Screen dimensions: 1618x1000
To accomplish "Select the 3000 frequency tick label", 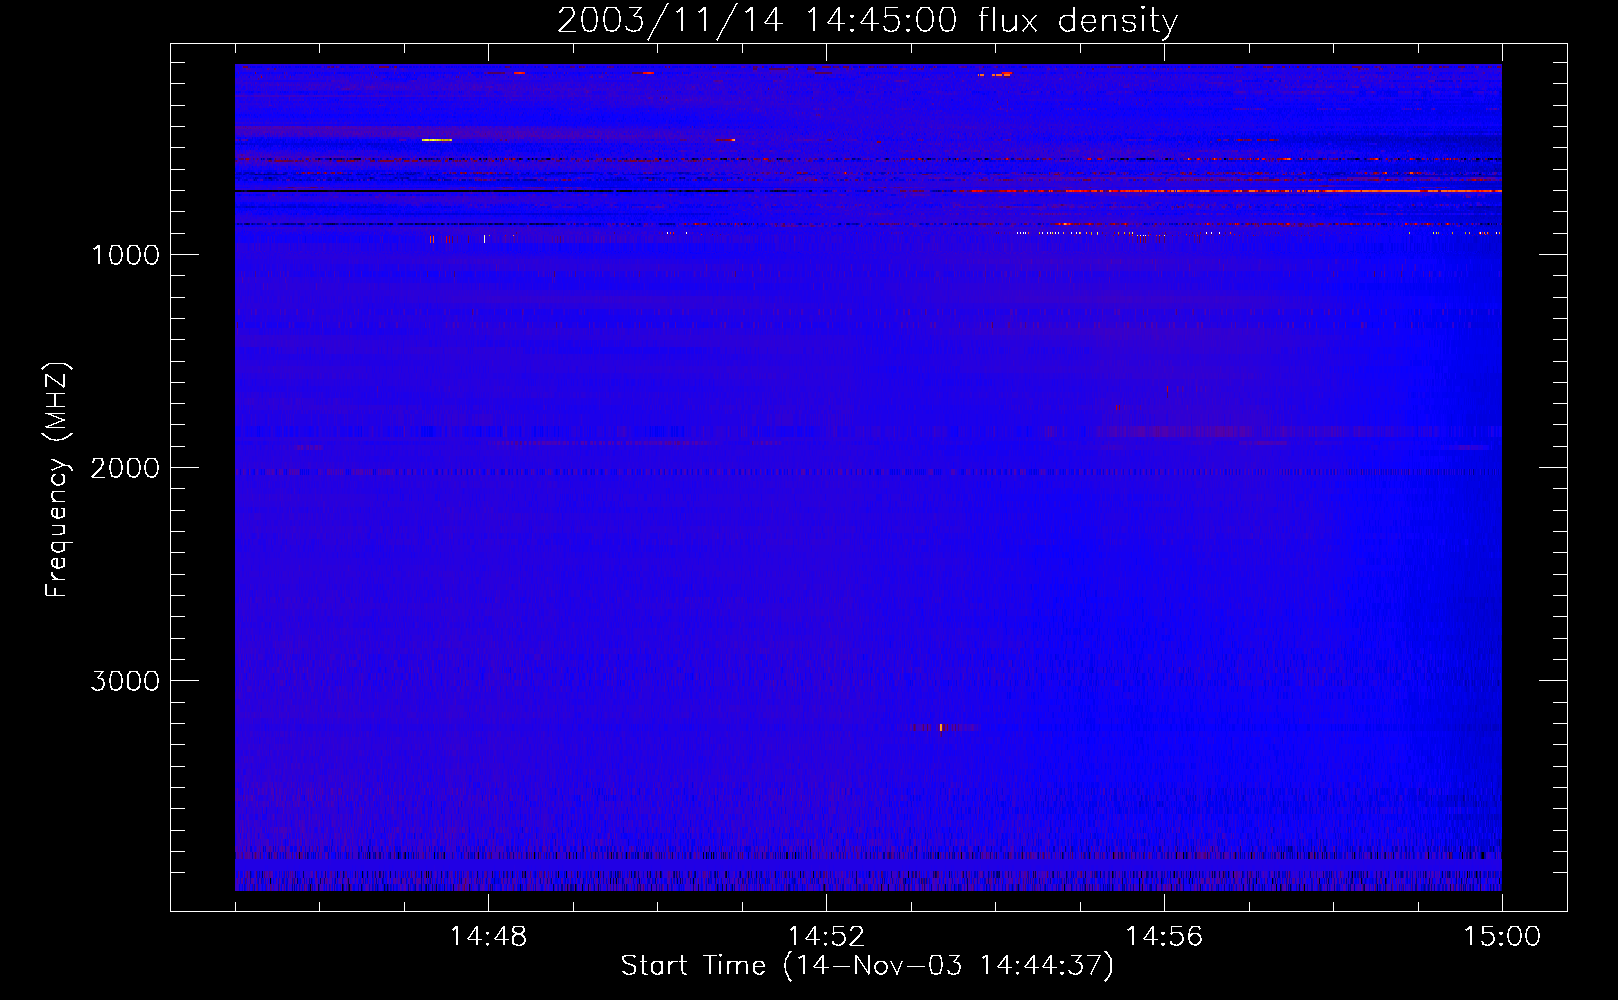I will tap(125, 681).
